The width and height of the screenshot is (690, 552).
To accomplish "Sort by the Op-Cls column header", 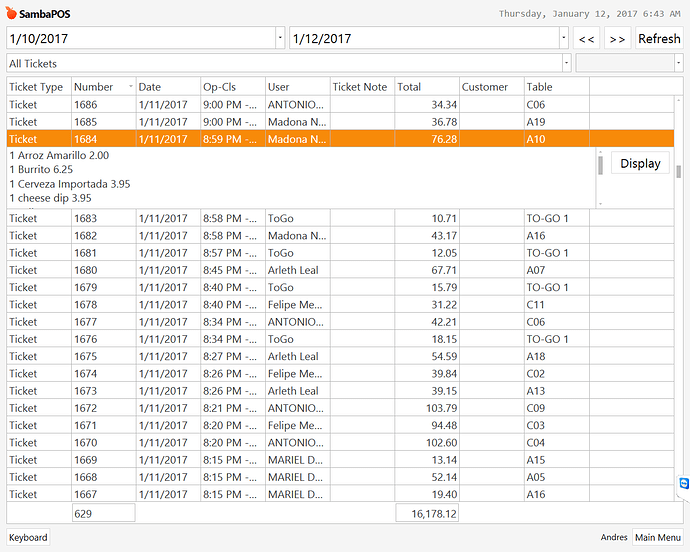I will tap(233, 87).
